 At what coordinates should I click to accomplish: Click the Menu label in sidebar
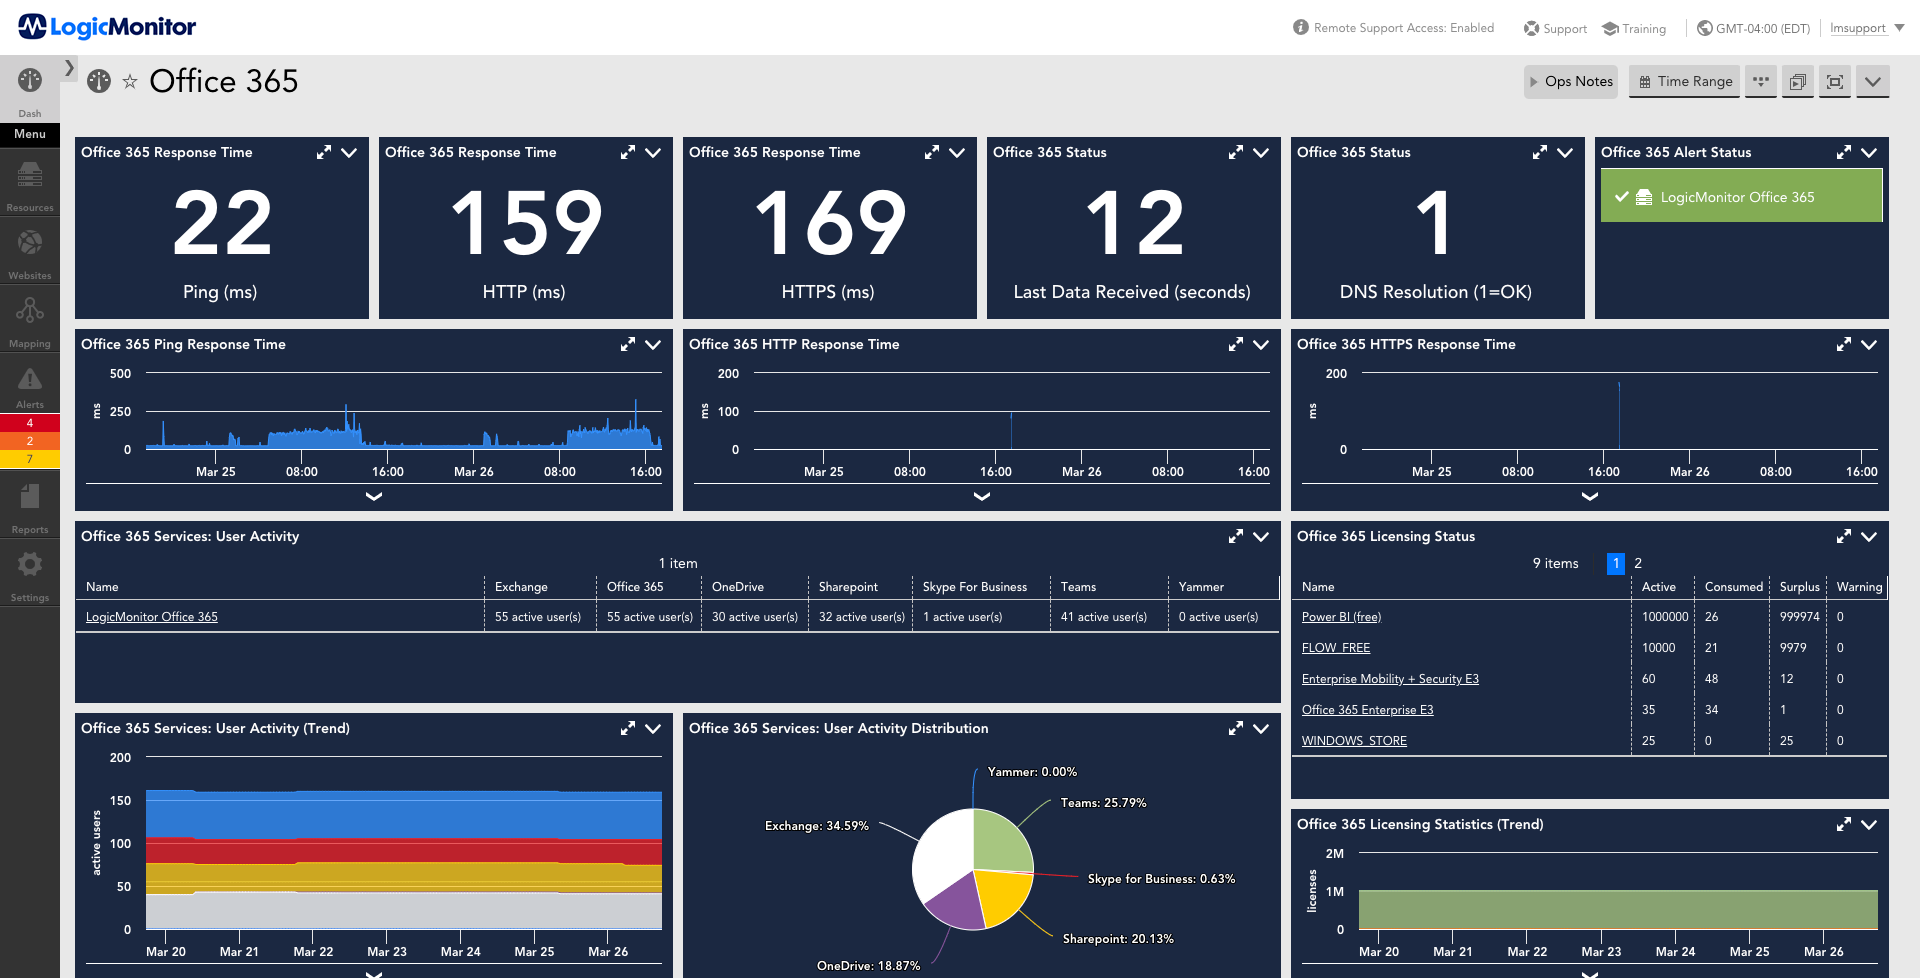(30, 134)
